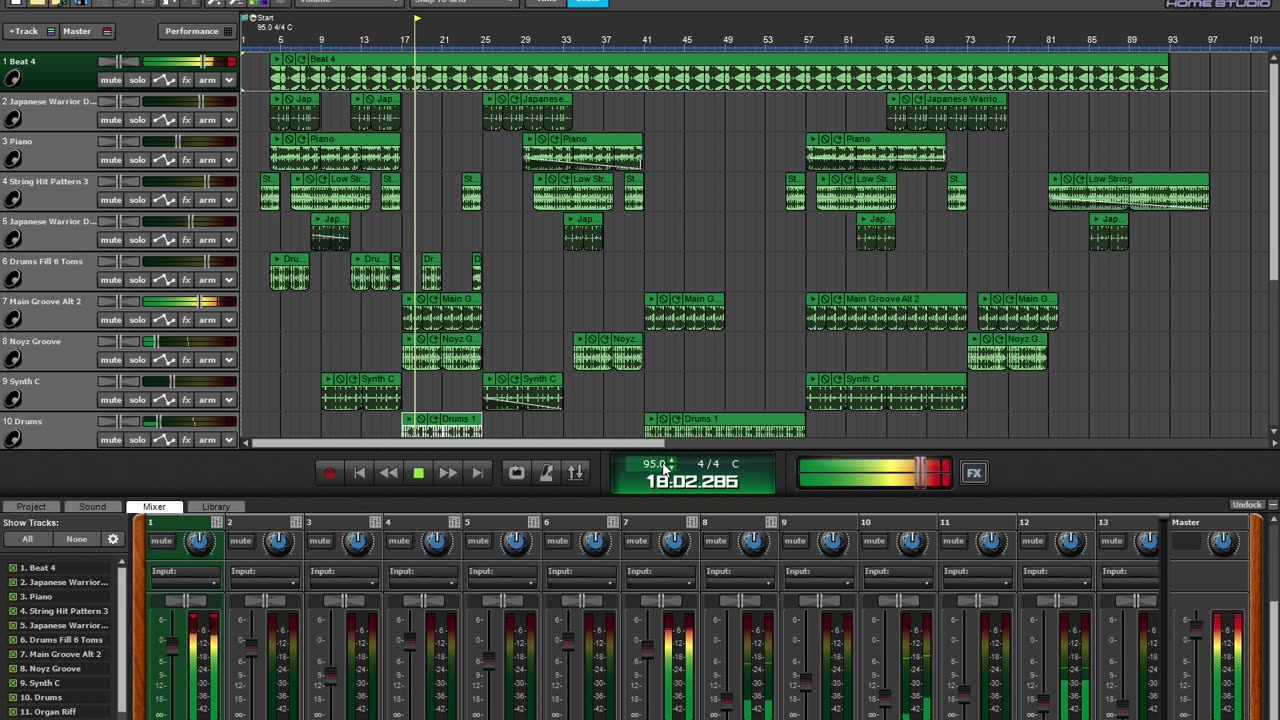The height and width of the screenshot is (720, 1280).
Task: Click the loop icon on Beat 4 clip
Action: point(301,59)
